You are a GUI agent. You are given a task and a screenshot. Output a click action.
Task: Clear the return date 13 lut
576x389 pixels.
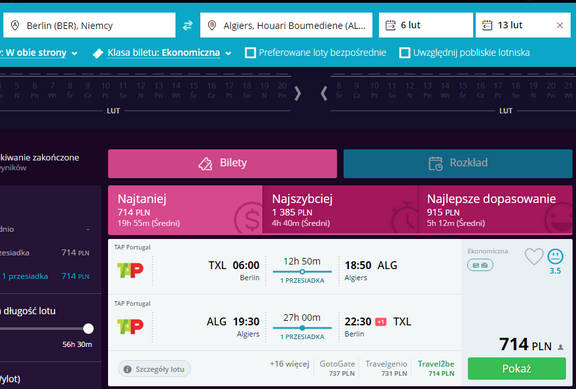pyautogui.click(x=560, y=25)
